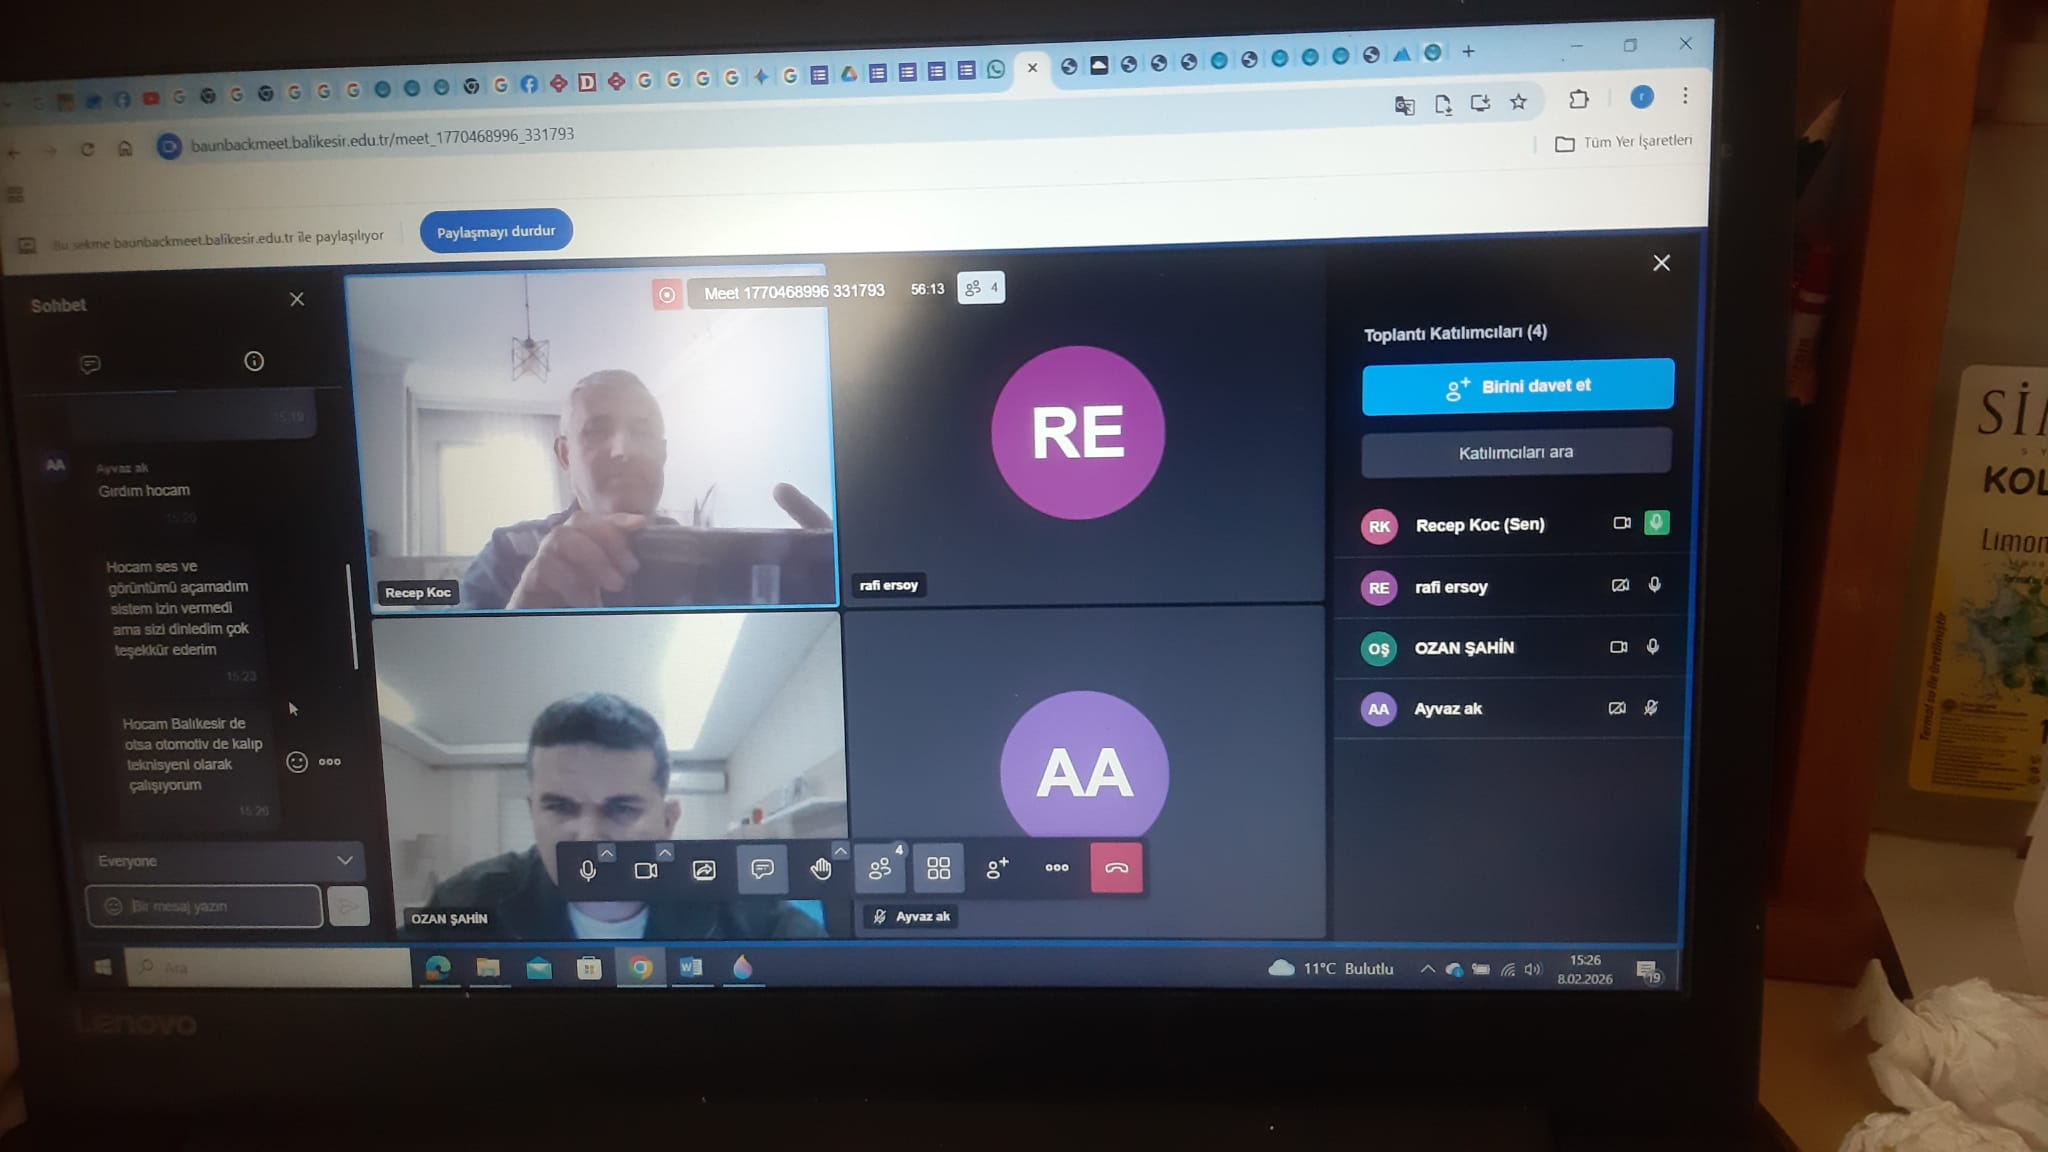Add emoji reaction to last chat message

click(x=297, y=762)
